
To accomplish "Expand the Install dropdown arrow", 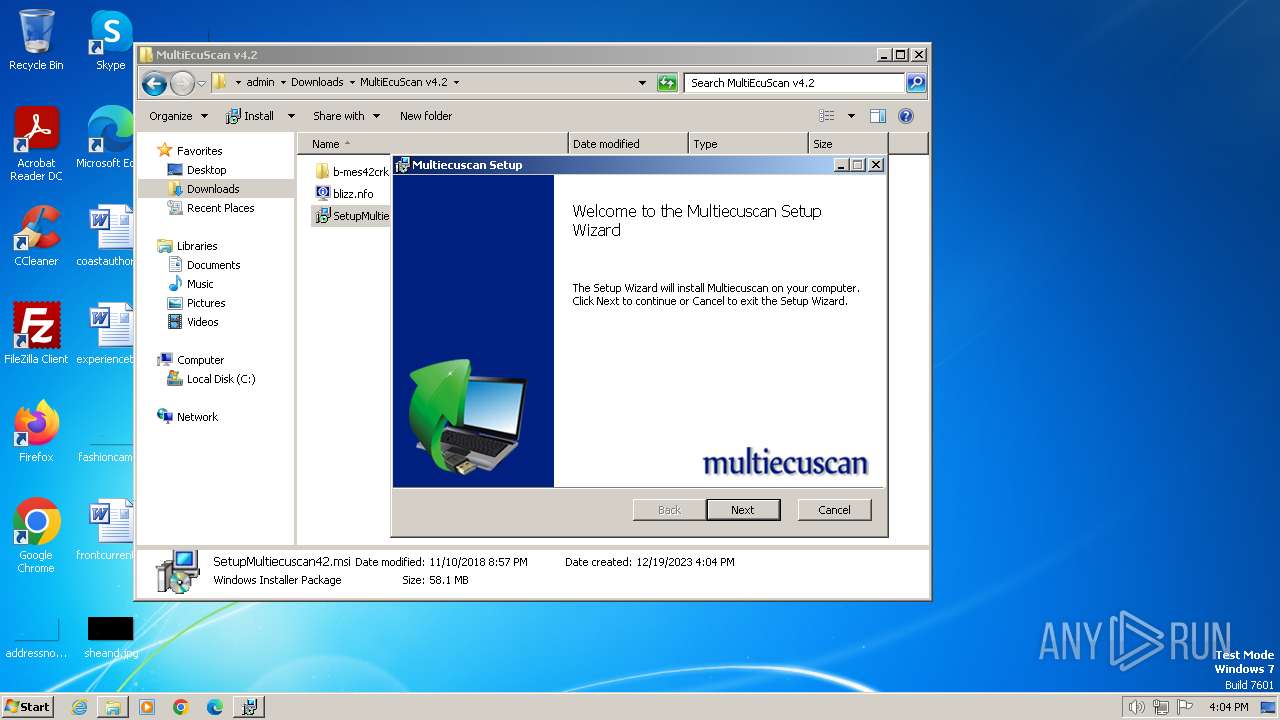I will coord(291,116).
